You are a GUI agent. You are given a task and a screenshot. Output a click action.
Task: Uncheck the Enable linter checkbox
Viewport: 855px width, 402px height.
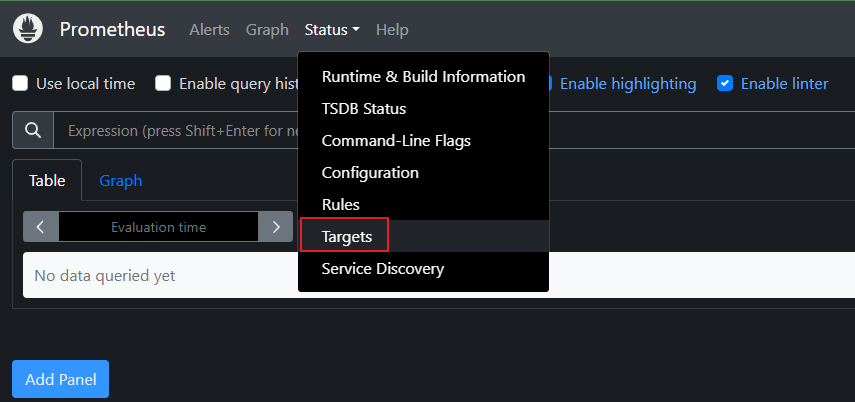725,83
